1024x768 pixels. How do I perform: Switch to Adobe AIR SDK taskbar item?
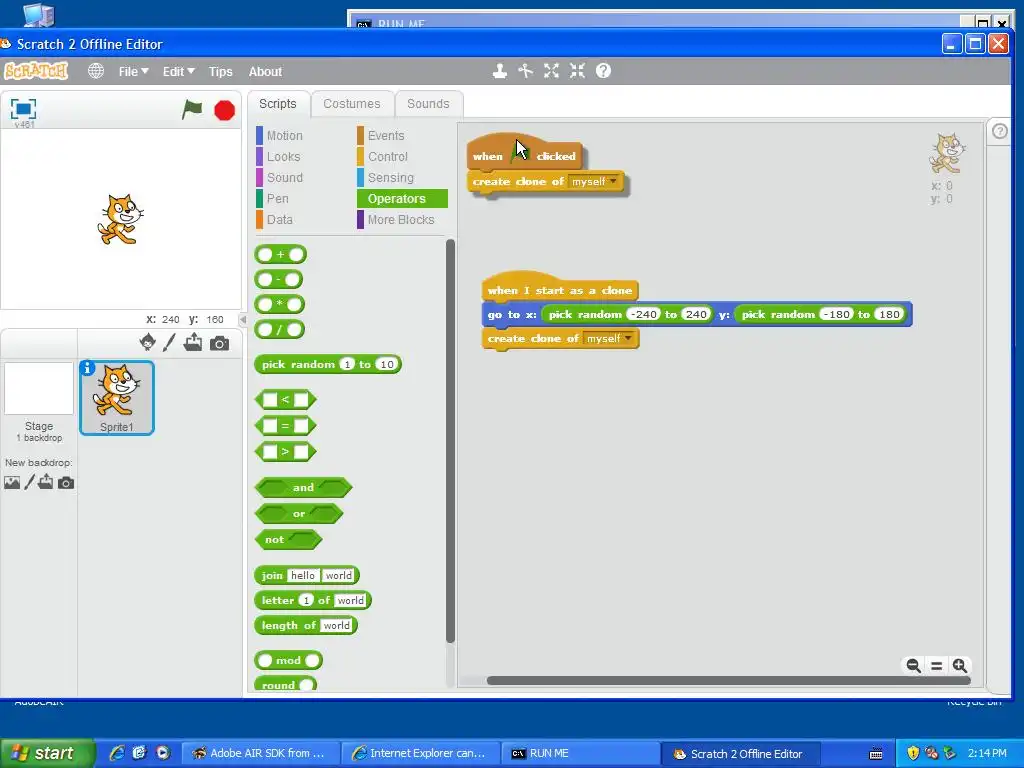click(261, 753)
